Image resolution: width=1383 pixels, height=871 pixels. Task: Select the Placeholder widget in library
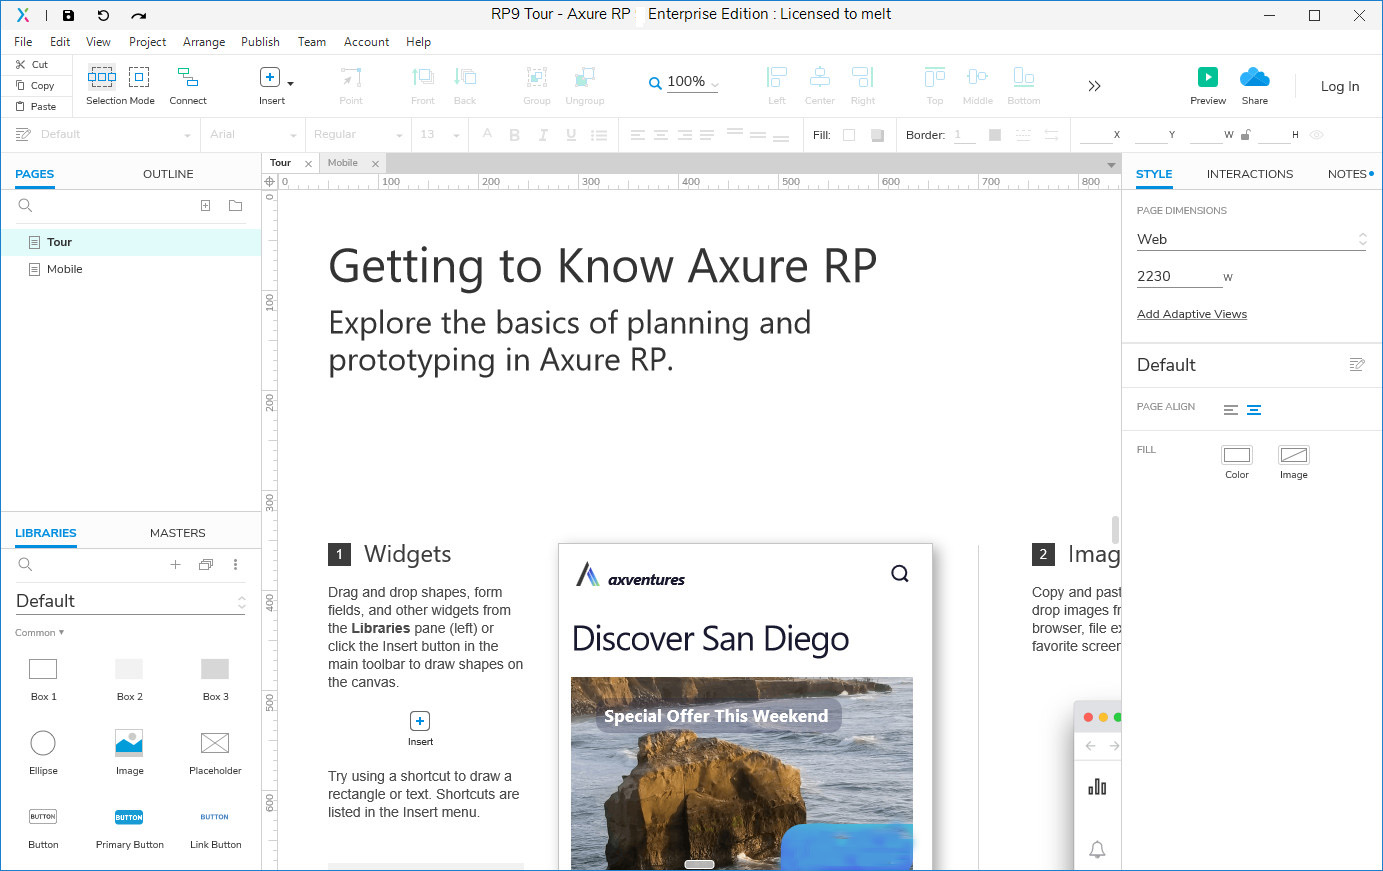(x=215, y=752)
